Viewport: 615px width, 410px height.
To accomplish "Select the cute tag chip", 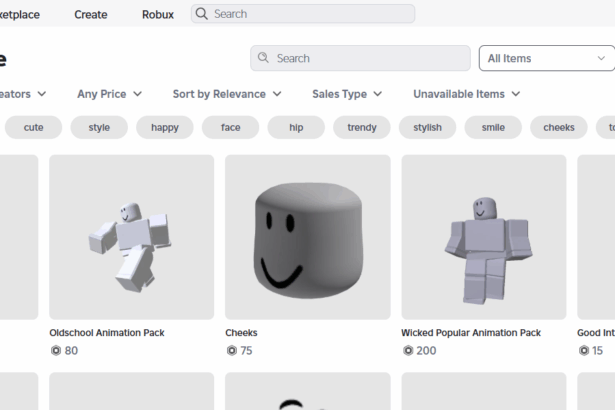I will pyautogui.click(x=33, y=128).
